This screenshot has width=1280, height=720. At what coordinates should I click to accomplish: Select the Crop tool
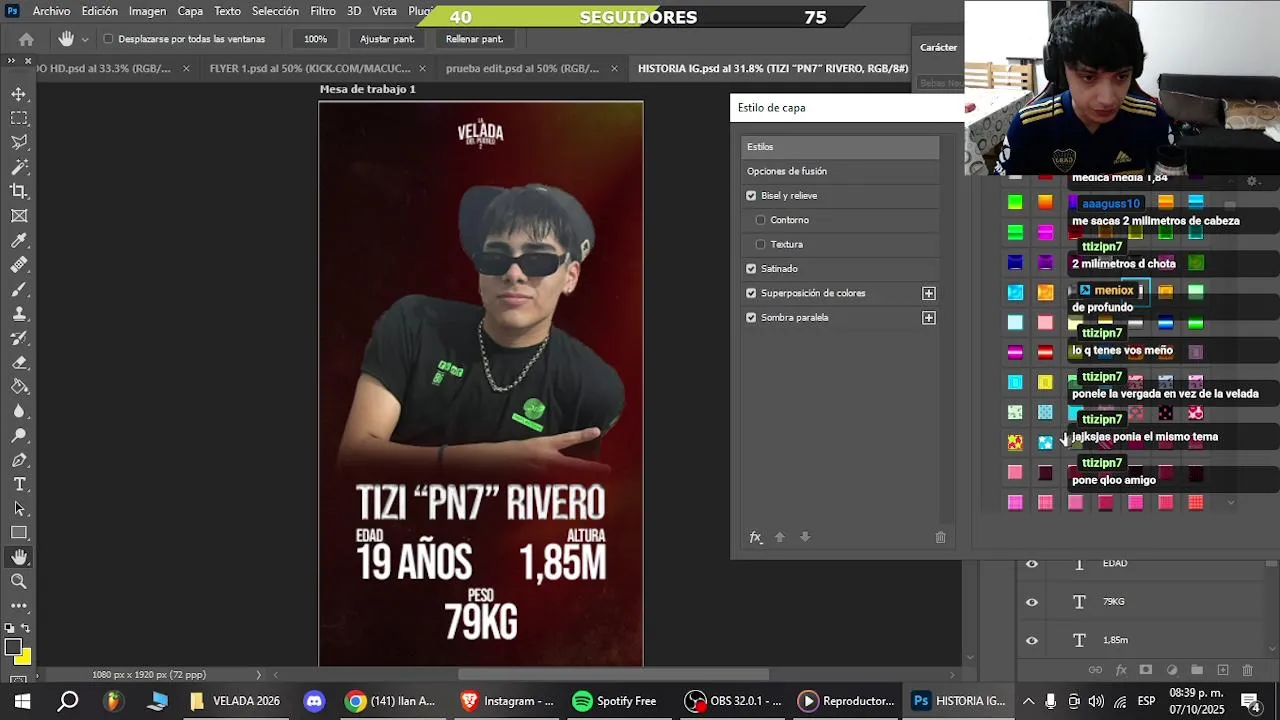(x=19, y=191)
